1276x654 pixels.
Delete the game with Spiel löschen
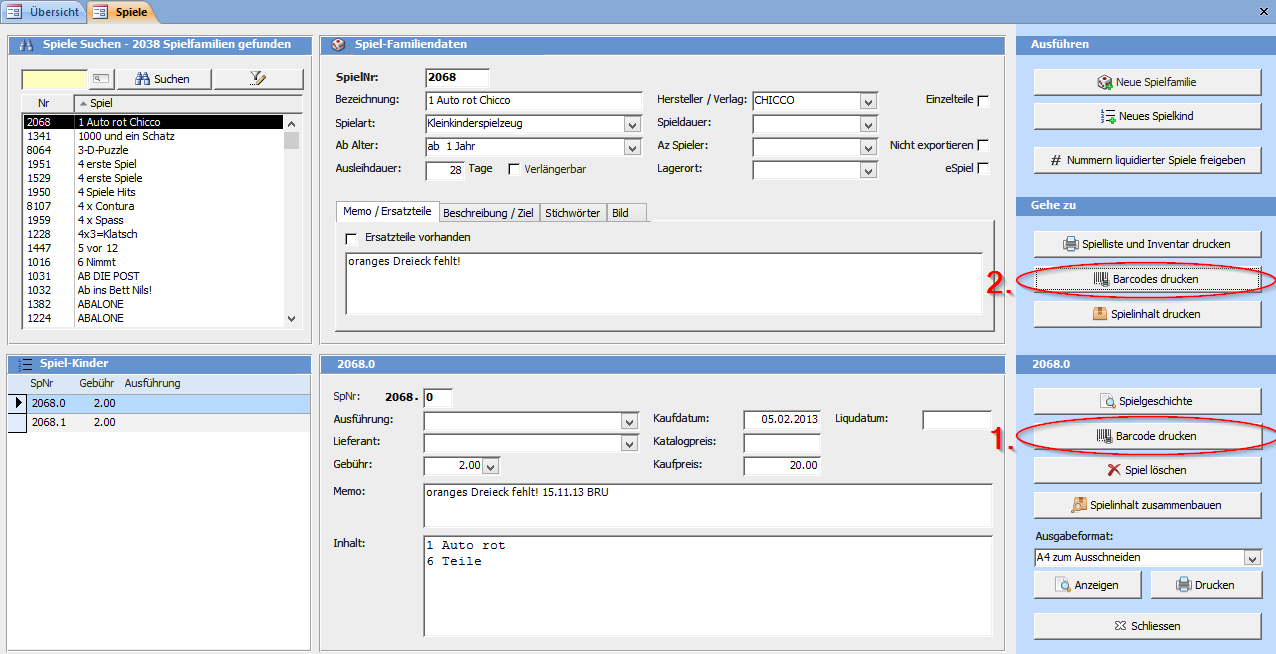point(1147,470)
